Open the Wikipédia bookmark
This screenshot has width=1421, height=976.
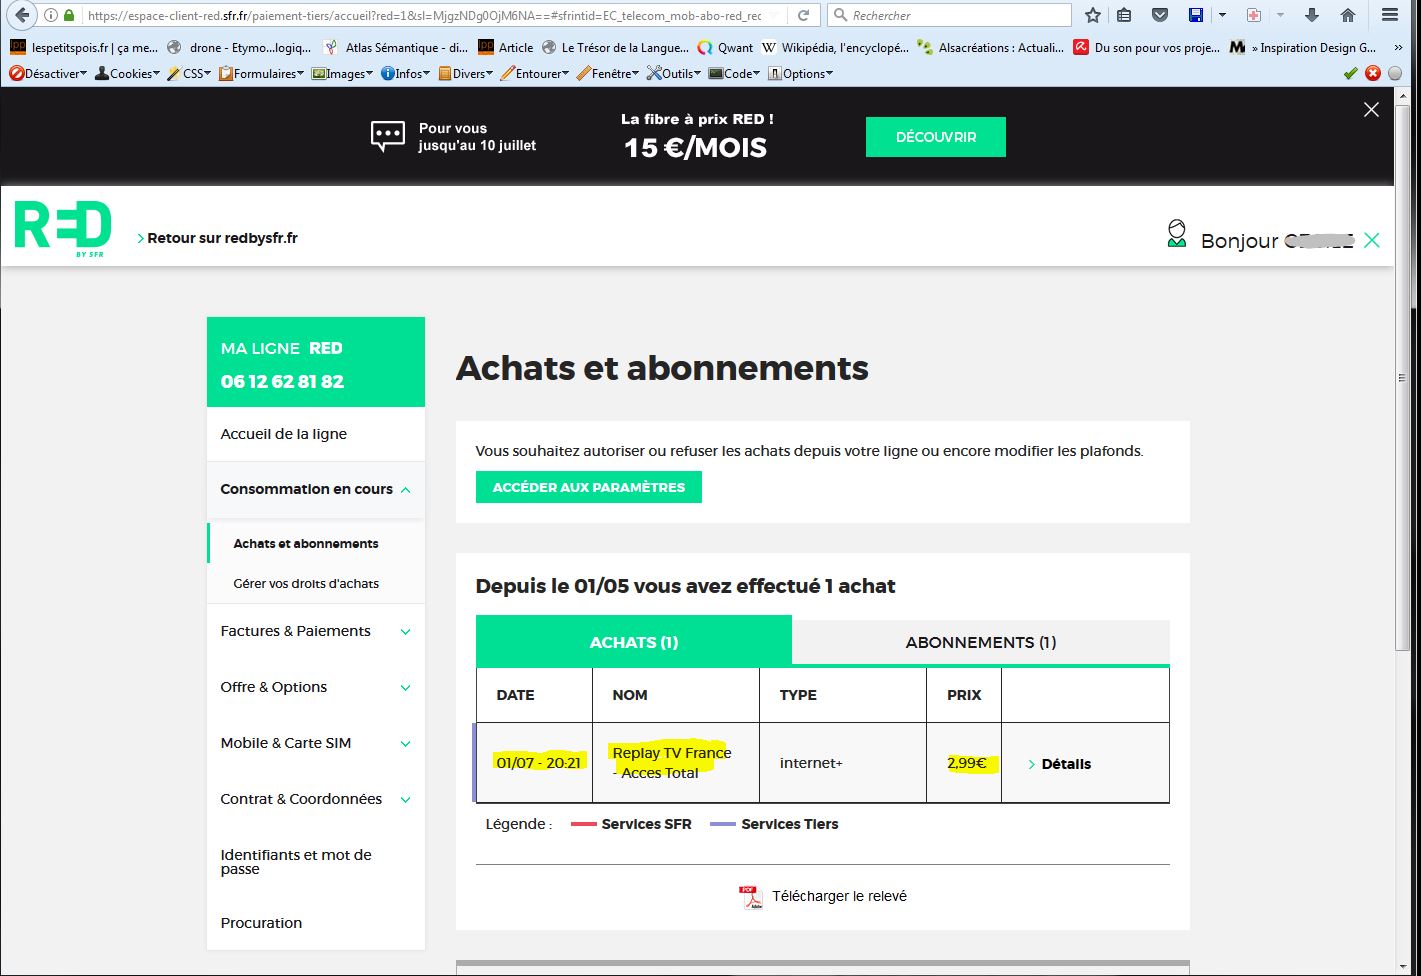835,47
